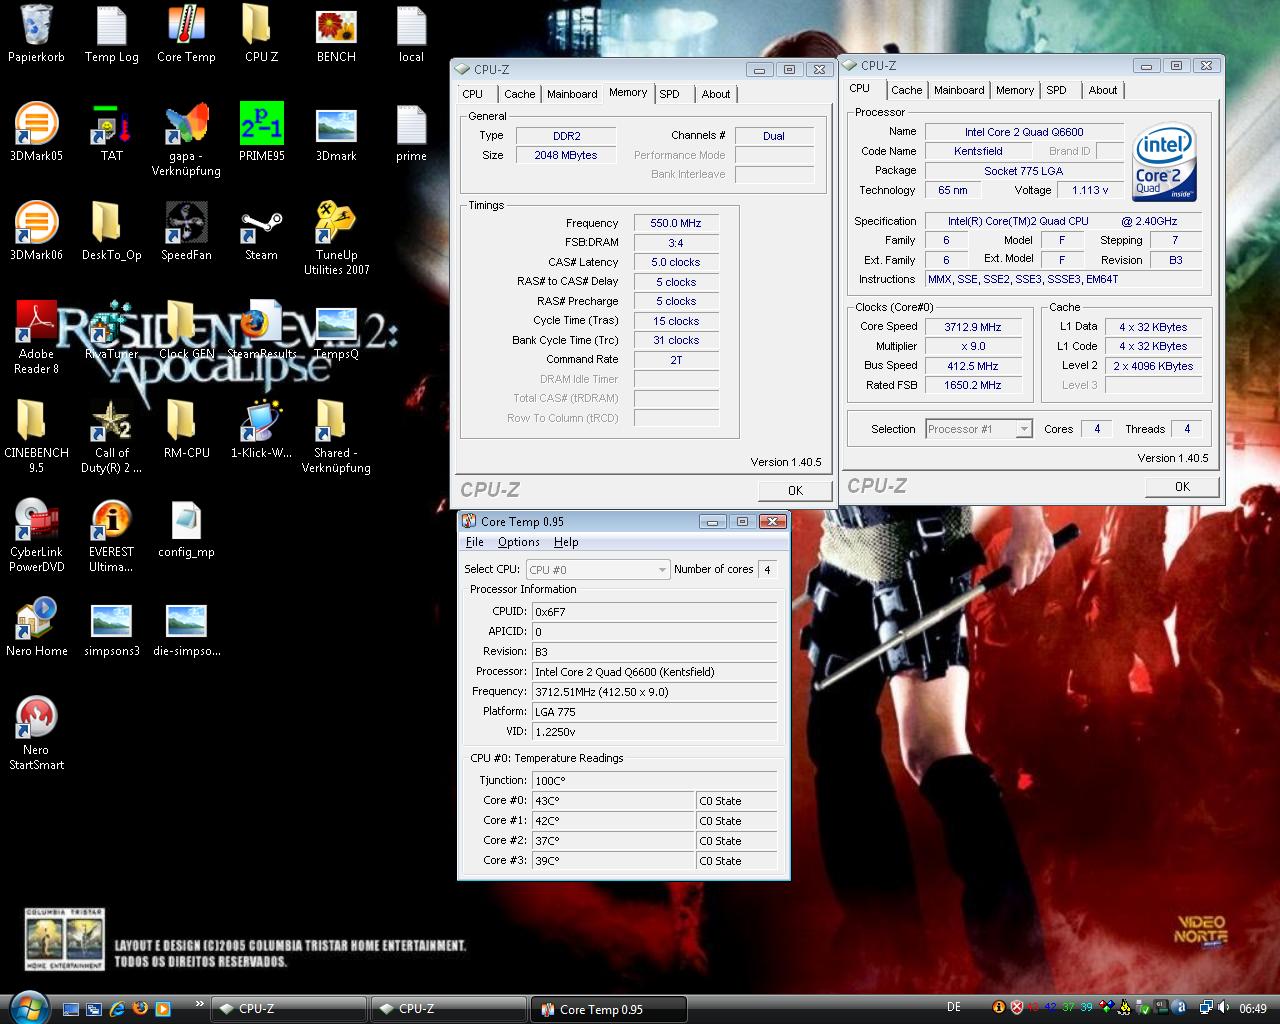Launch the Core Temp desktop shortcut
The width and height of the screenshot is (1280, 1024).
point(186,35)
